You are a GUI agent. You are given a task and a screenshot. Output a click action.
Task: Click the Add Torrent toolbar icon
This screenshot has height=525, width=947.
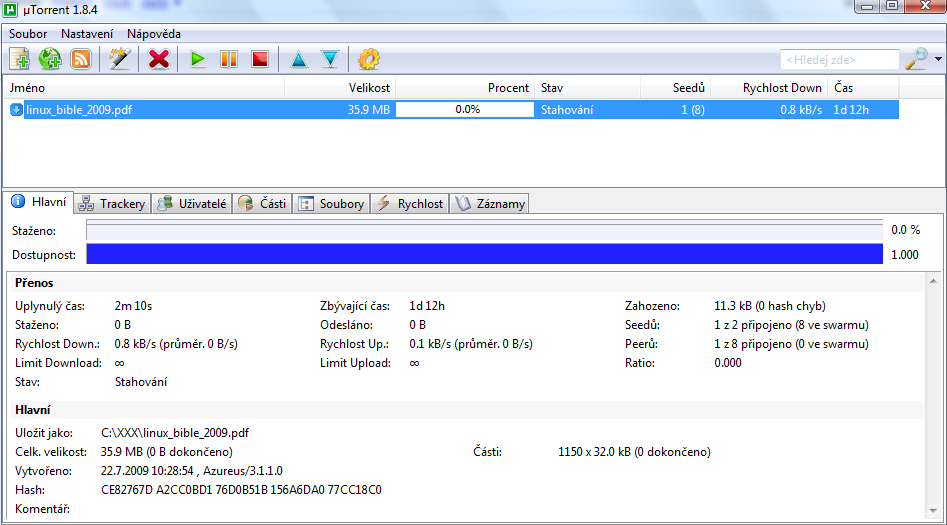(x=19, y=59)
